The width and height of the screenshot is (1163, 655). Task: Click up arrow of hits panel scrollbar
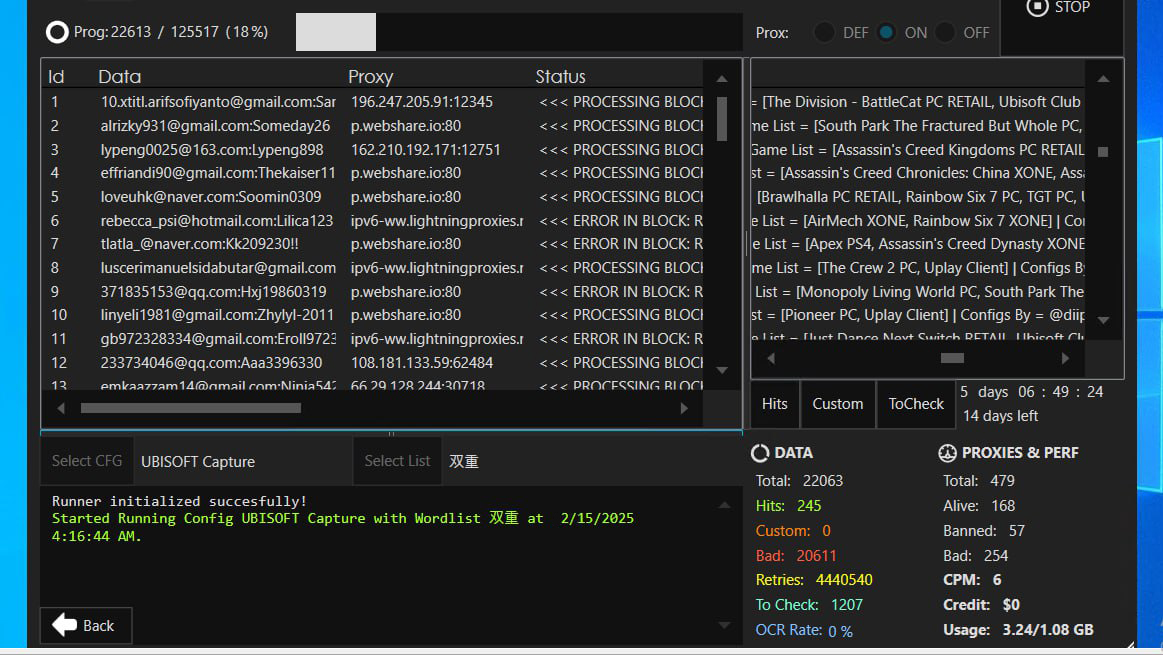coord(1103,79)
